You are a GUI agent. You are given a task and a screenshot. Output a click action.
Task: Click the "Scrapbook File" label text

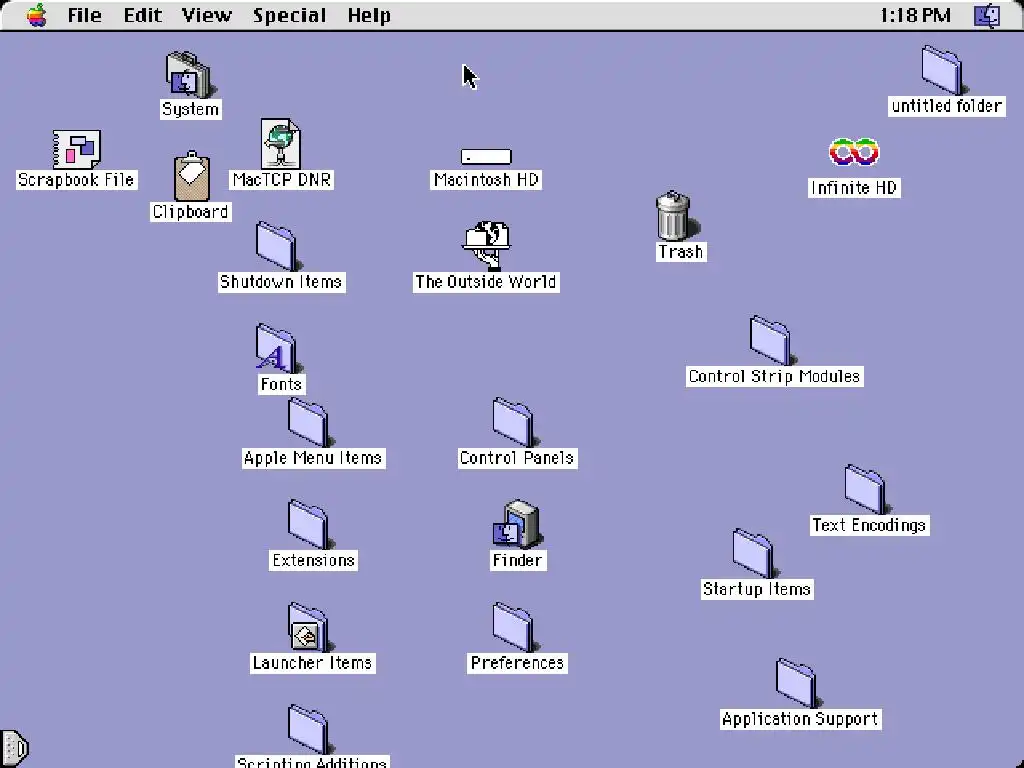coord(76,180)
